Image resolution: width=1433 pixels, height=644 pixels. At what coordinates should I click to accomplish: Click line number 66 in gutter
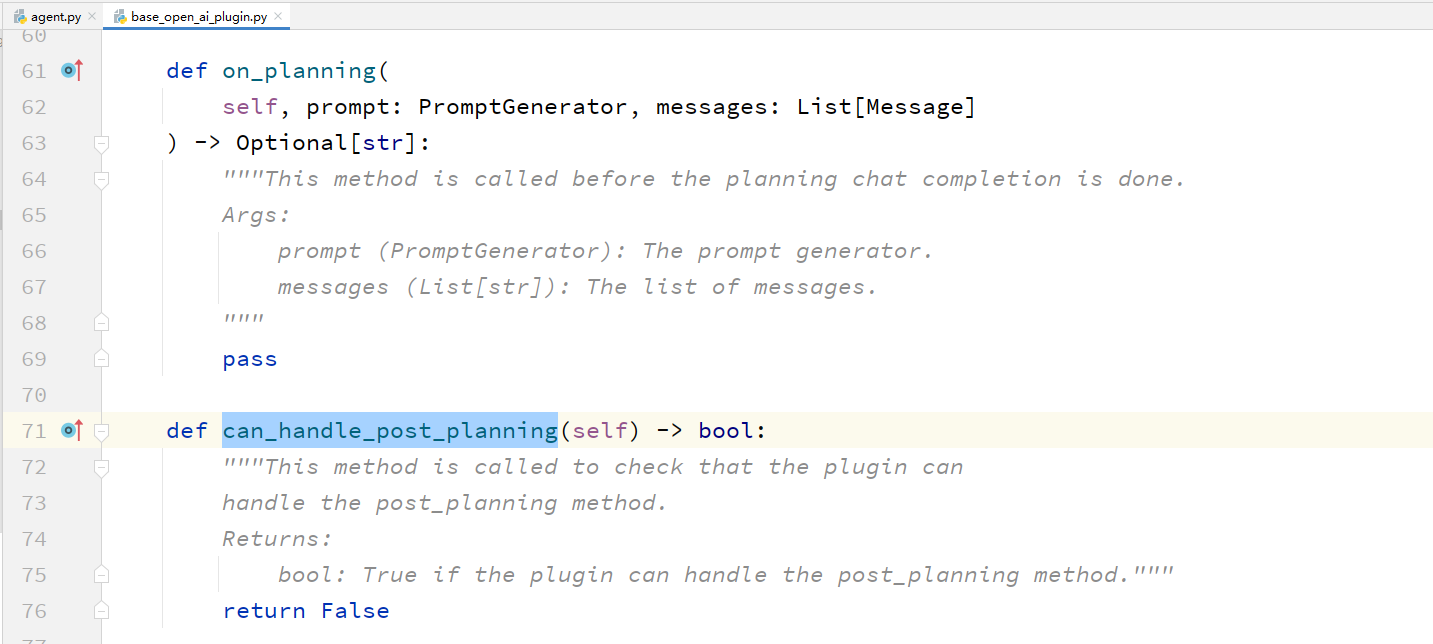coord(34,251)
